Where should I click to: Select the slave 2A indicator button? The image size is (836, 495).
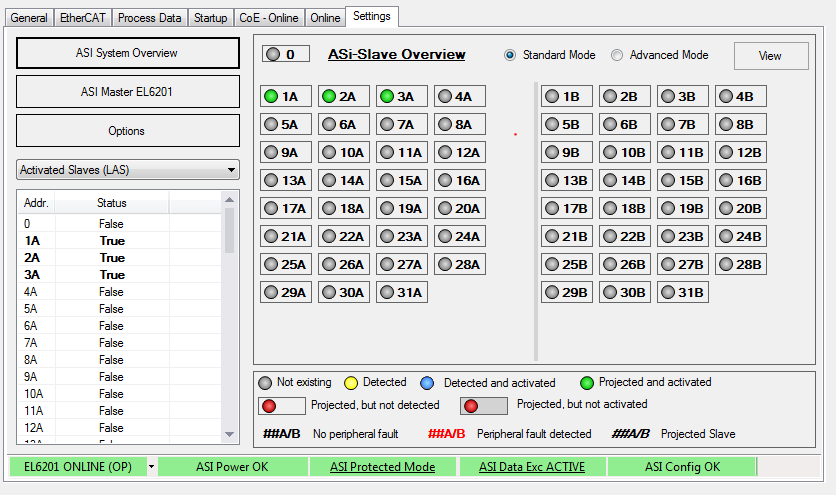point(342,97)
